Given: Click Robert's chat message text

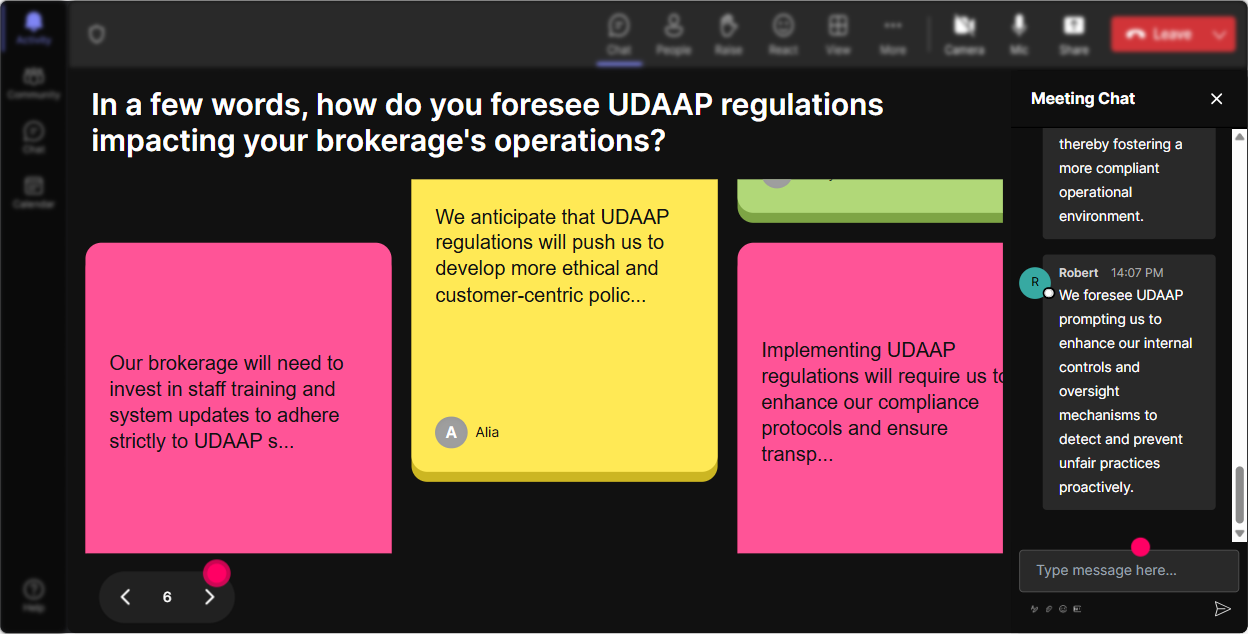Looking at the screenshot, I should pyautogui.click(x=1126, y=391).
